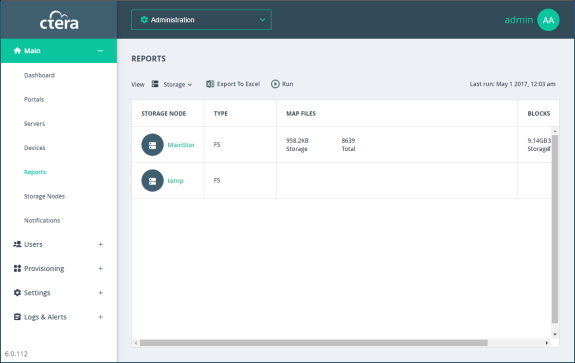
Task: Open the Storage view dropdown
Action: [178, 84]
